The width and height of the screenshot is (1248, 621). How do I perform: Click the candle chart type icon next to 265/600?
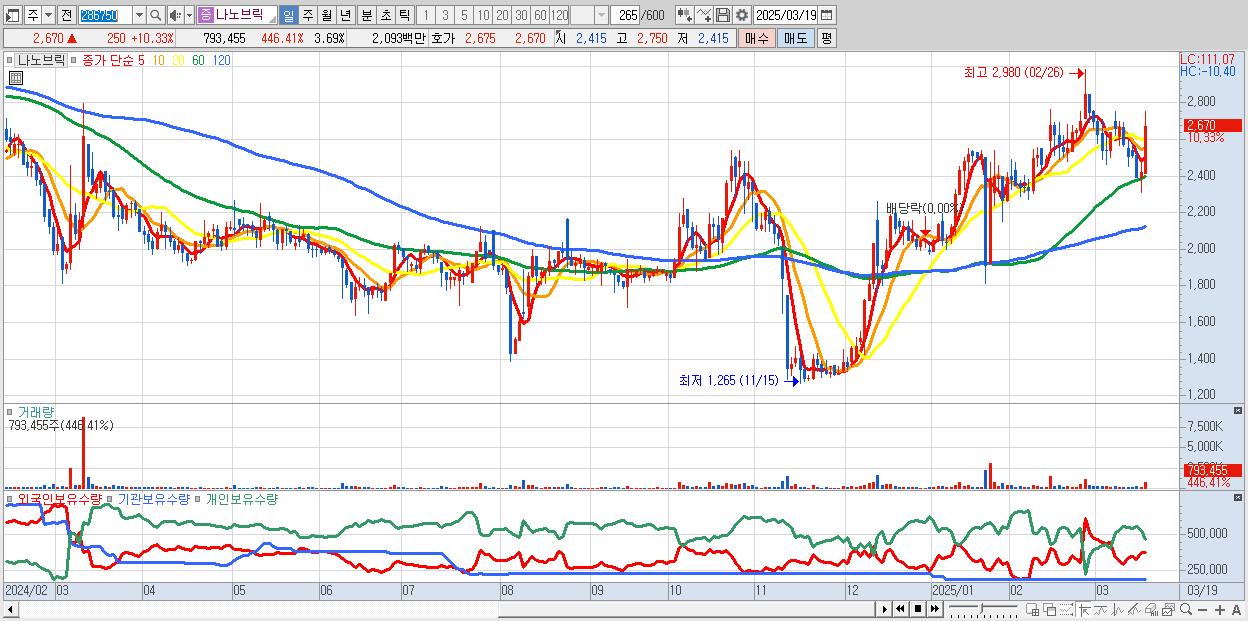pyautogui.click(x=683, y=15)
